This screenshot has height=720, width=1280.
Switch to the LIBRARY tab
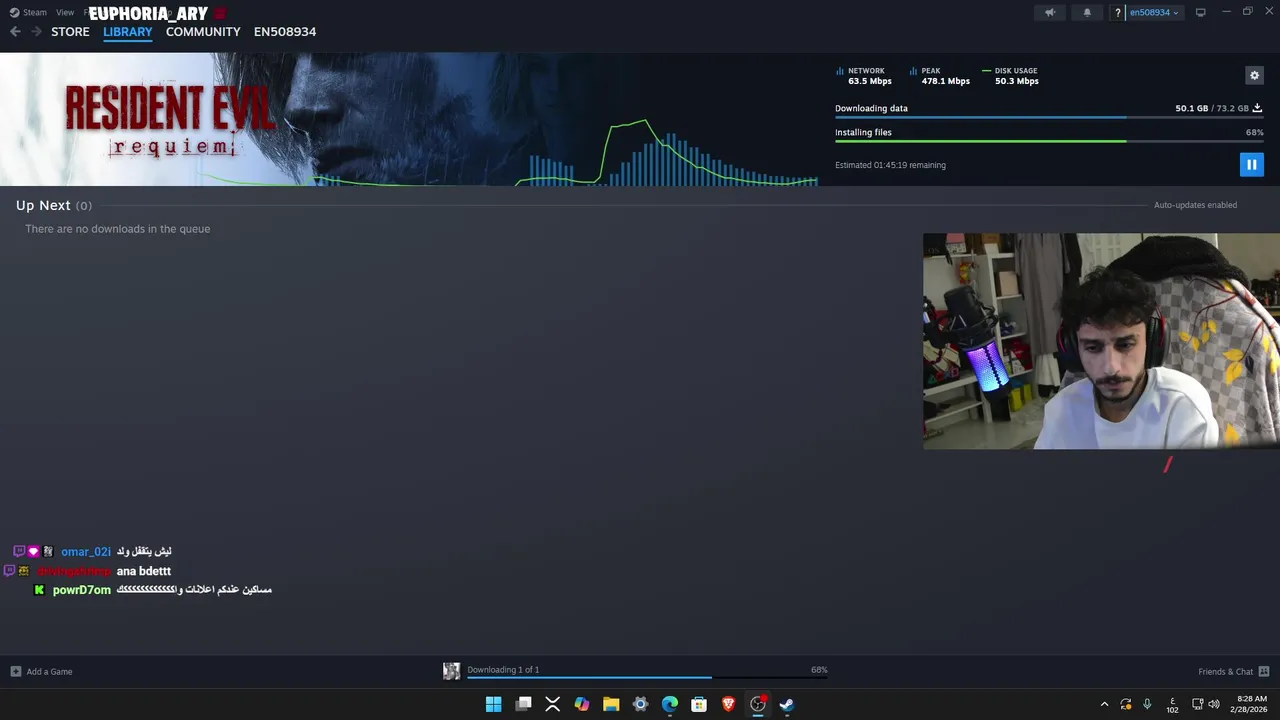point(128,32)
